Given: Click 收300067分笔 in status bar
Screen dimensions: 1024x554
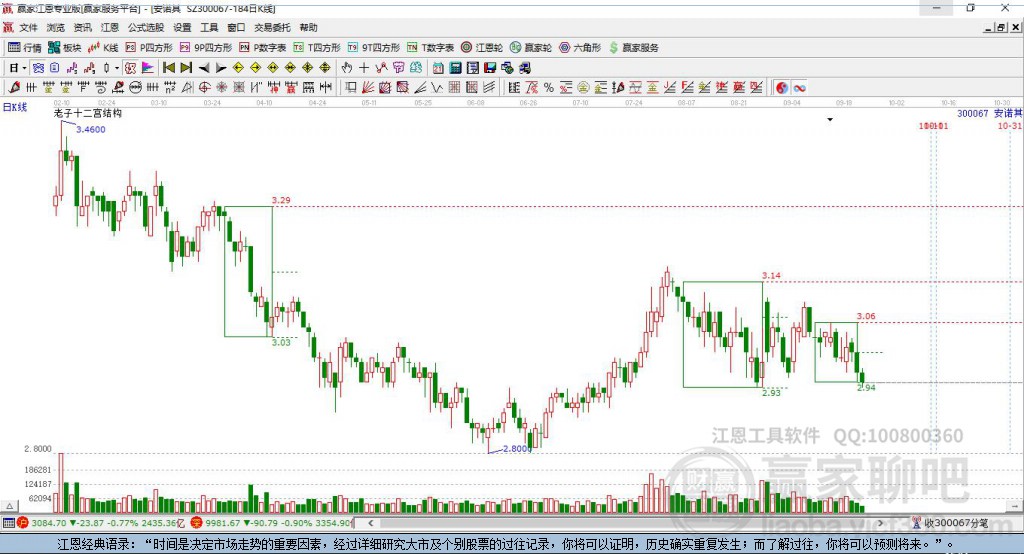Looking at the screenshot, I should click(956, 523).
